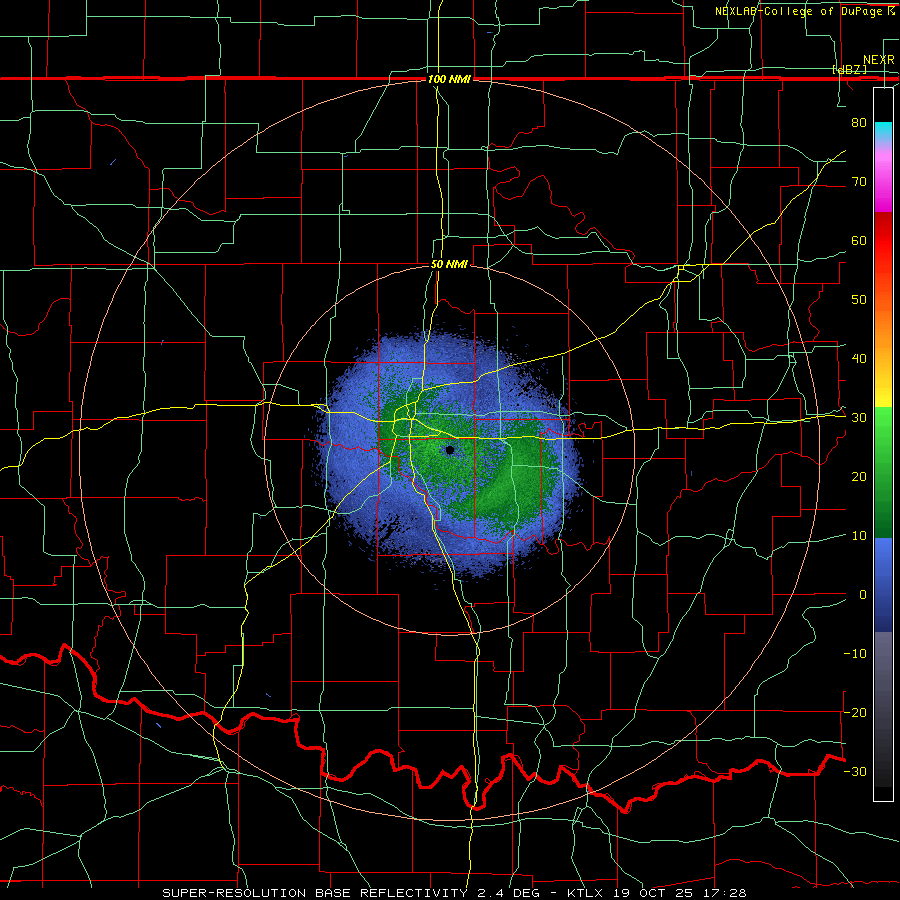Screen dimensions: 900x900
Task: Click the 40 dBZ scale value
Action: (859, 359)
